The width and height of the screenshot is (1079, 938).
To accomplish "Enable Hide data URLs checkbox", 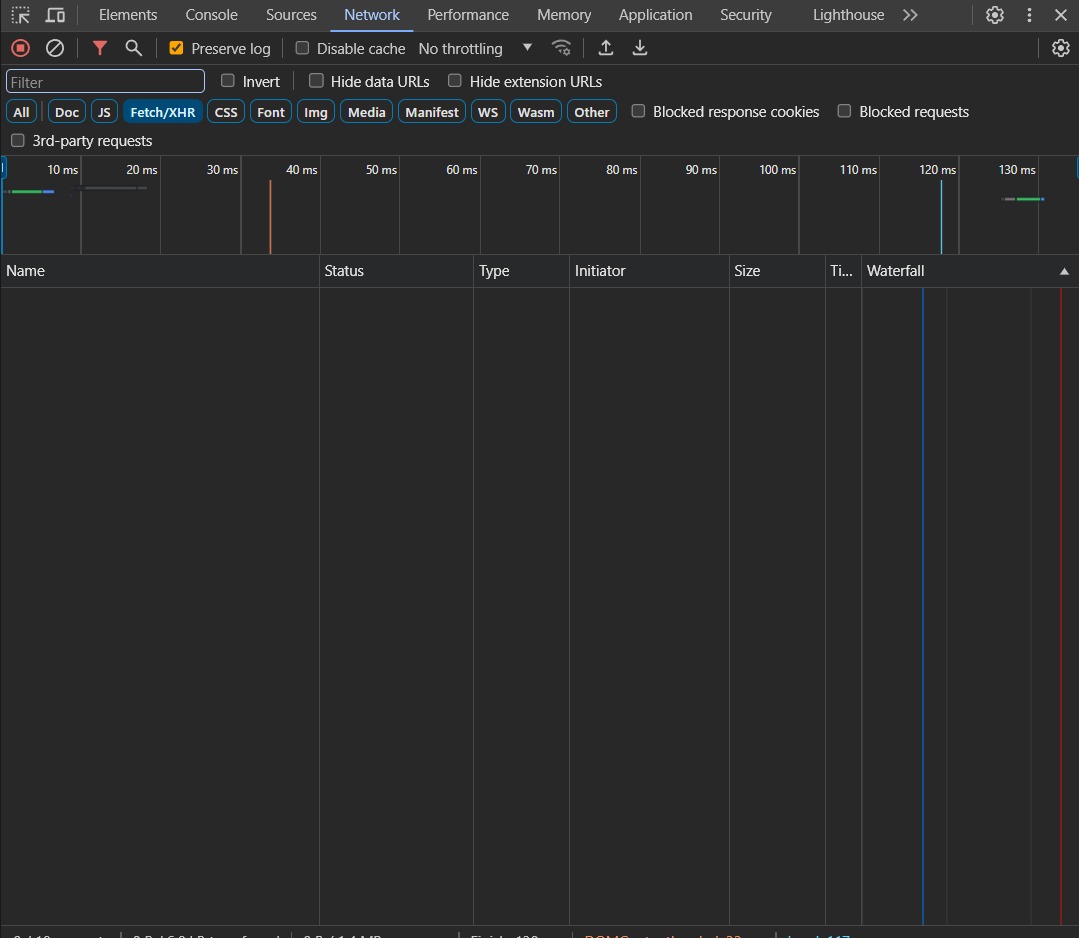I will click(316, 81).
